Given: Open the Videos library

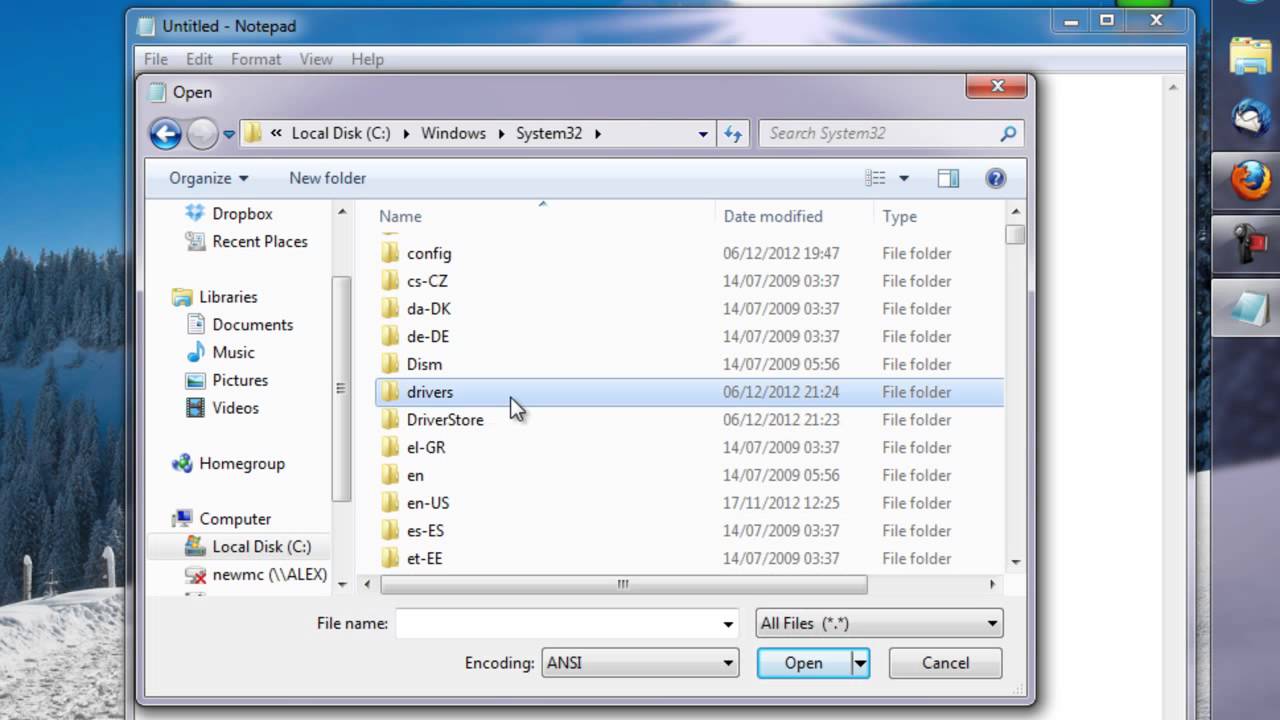Looking at the screenshot, I should [222, 408].
